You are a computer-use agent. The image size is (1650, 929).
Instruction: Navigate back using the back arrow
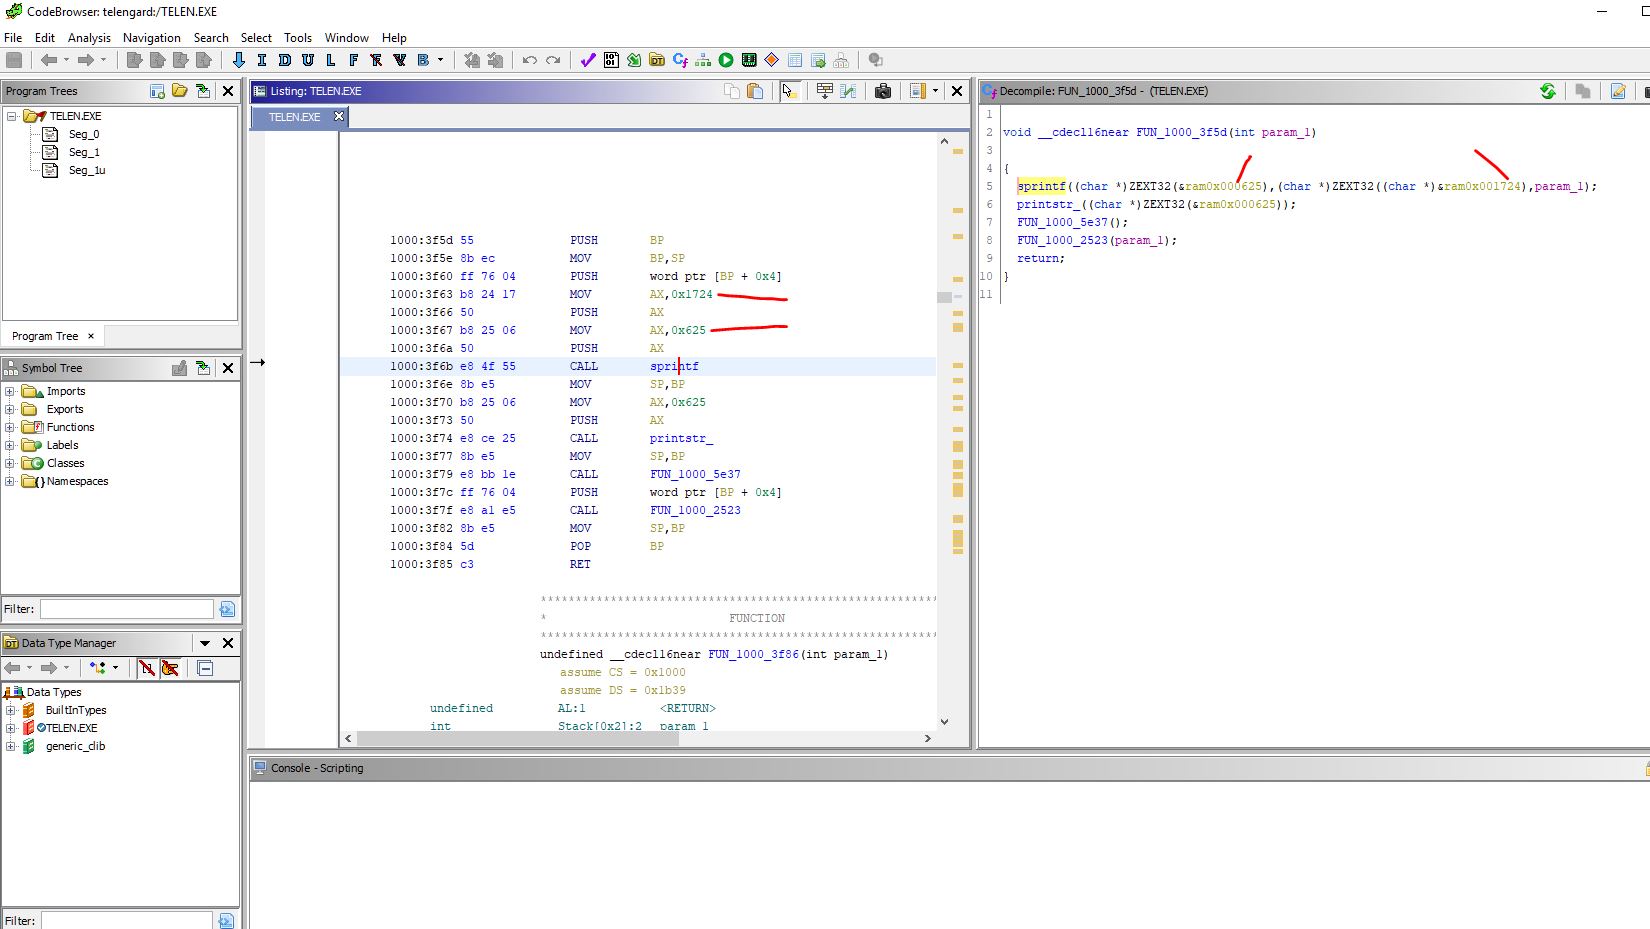coord(49,59)
